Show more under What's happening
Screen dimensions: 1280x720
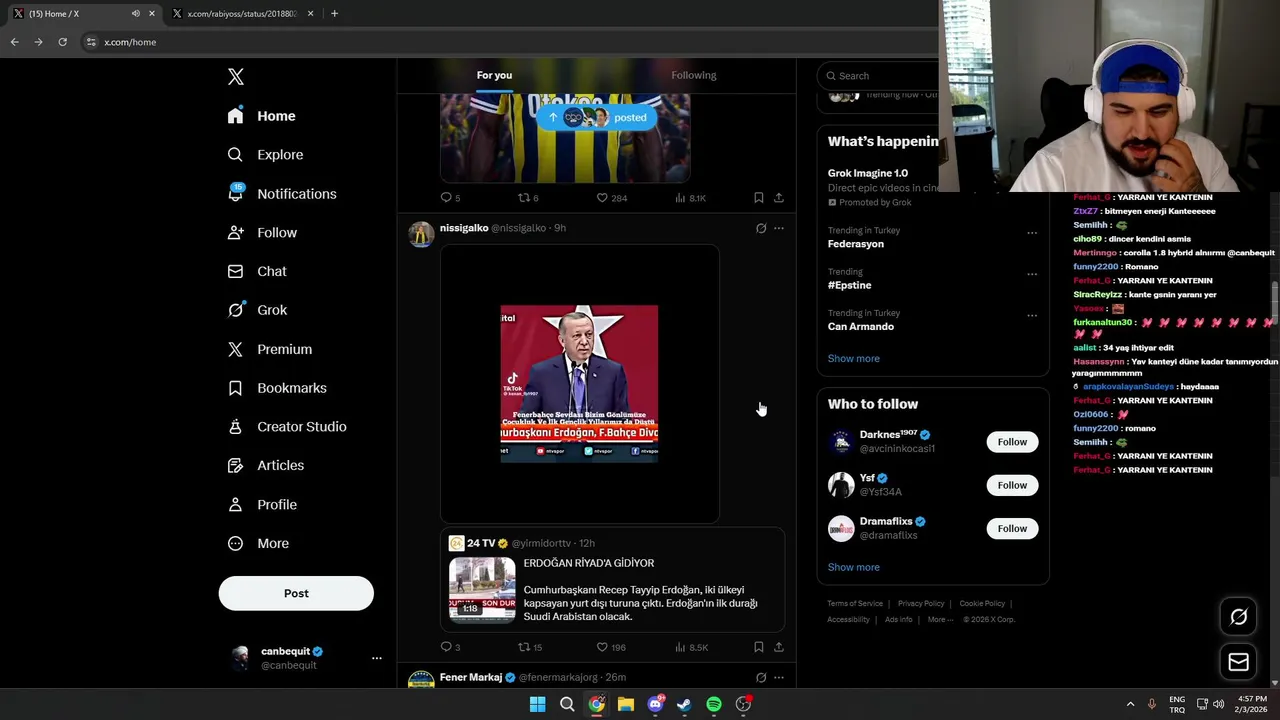coord(853,358)
